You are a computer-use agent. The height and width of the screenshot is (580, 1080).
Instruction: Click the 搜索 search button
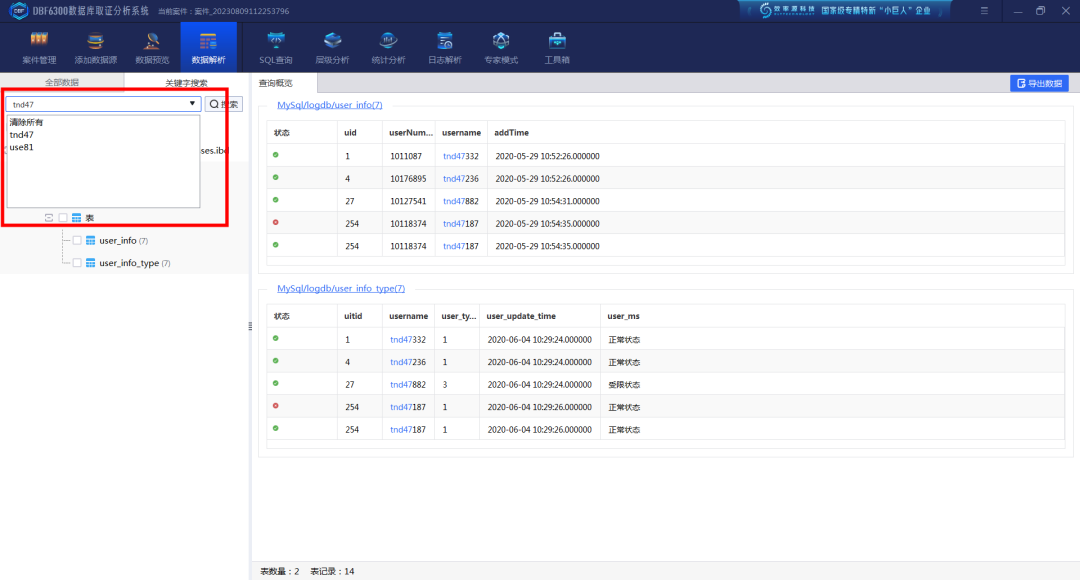[224, 104]
